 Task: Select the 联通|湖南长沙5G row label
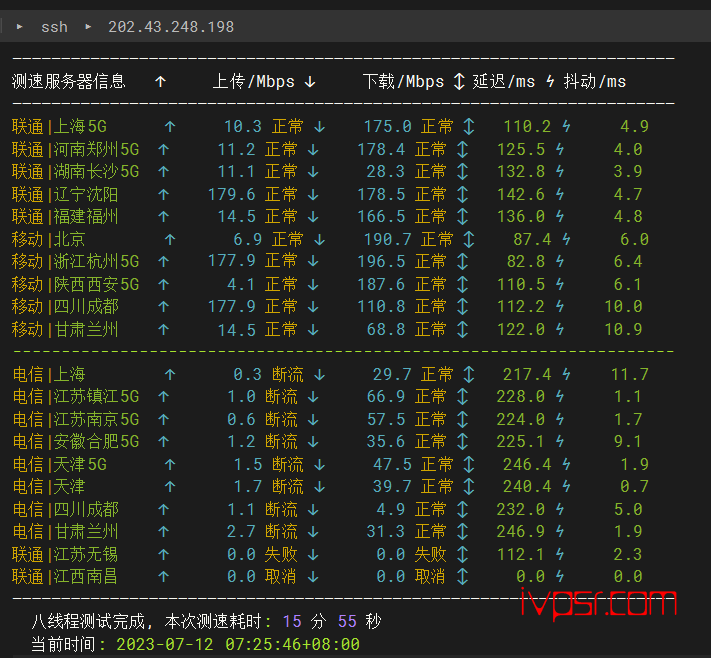76,171
